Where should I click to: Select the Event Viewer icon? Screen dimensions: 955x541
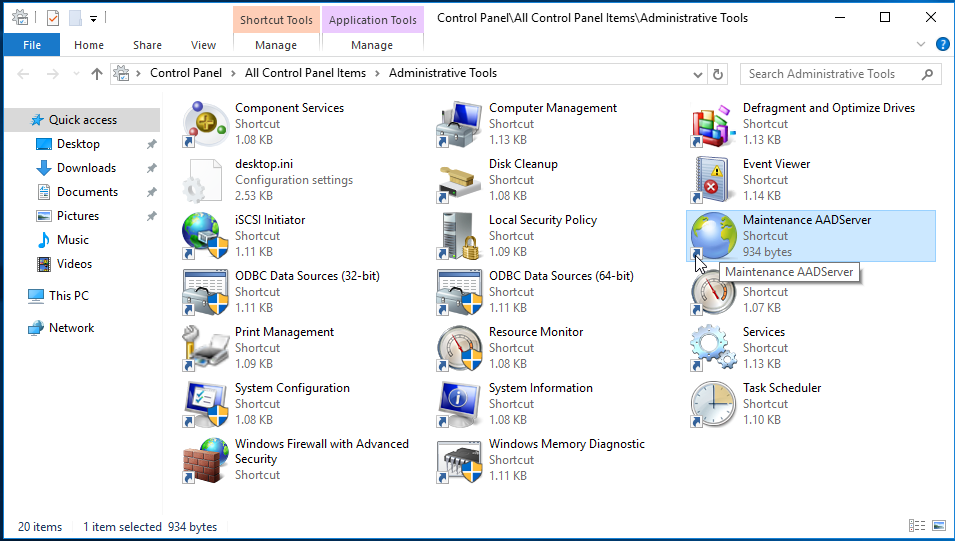714,180
